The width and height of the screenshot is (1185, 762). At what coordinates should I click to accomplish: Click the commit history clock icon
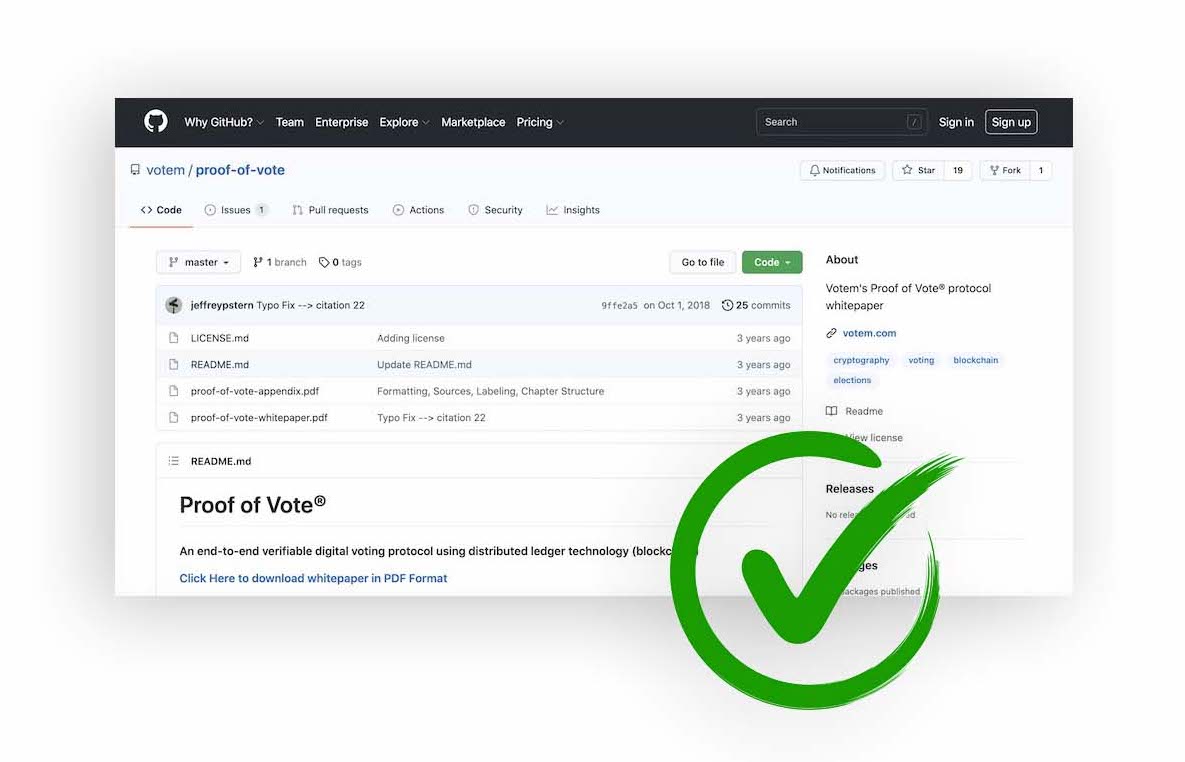[727, 305]
